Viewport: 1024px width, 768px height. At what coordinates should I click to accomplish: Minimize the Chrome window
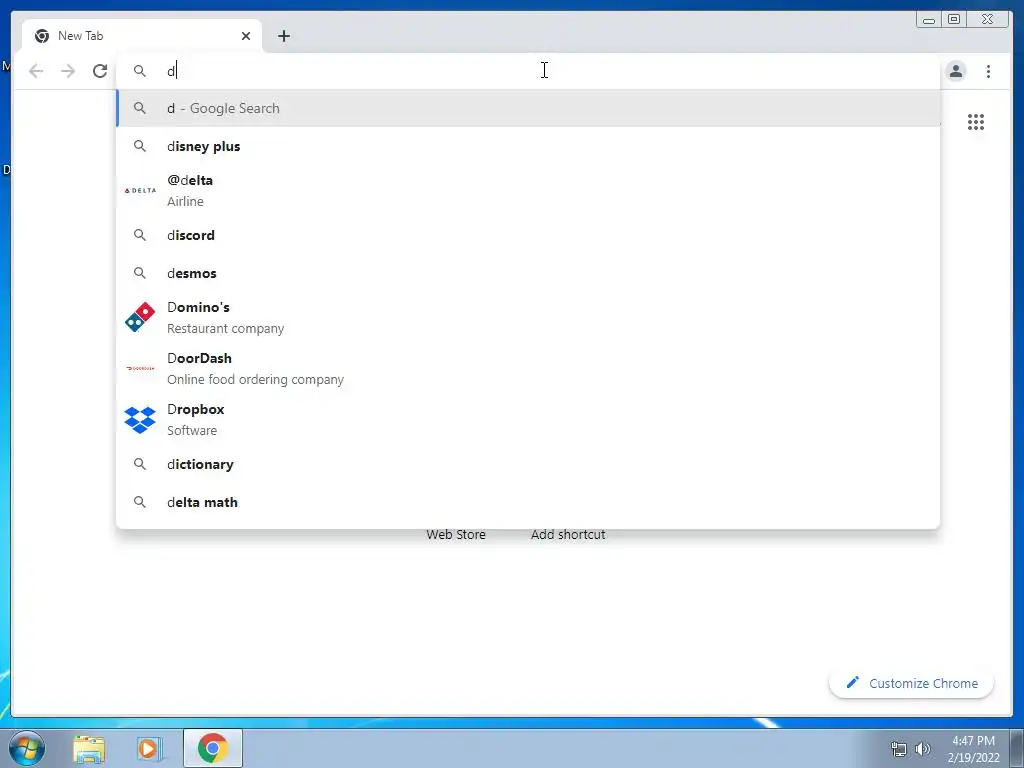tap(928, 20)
